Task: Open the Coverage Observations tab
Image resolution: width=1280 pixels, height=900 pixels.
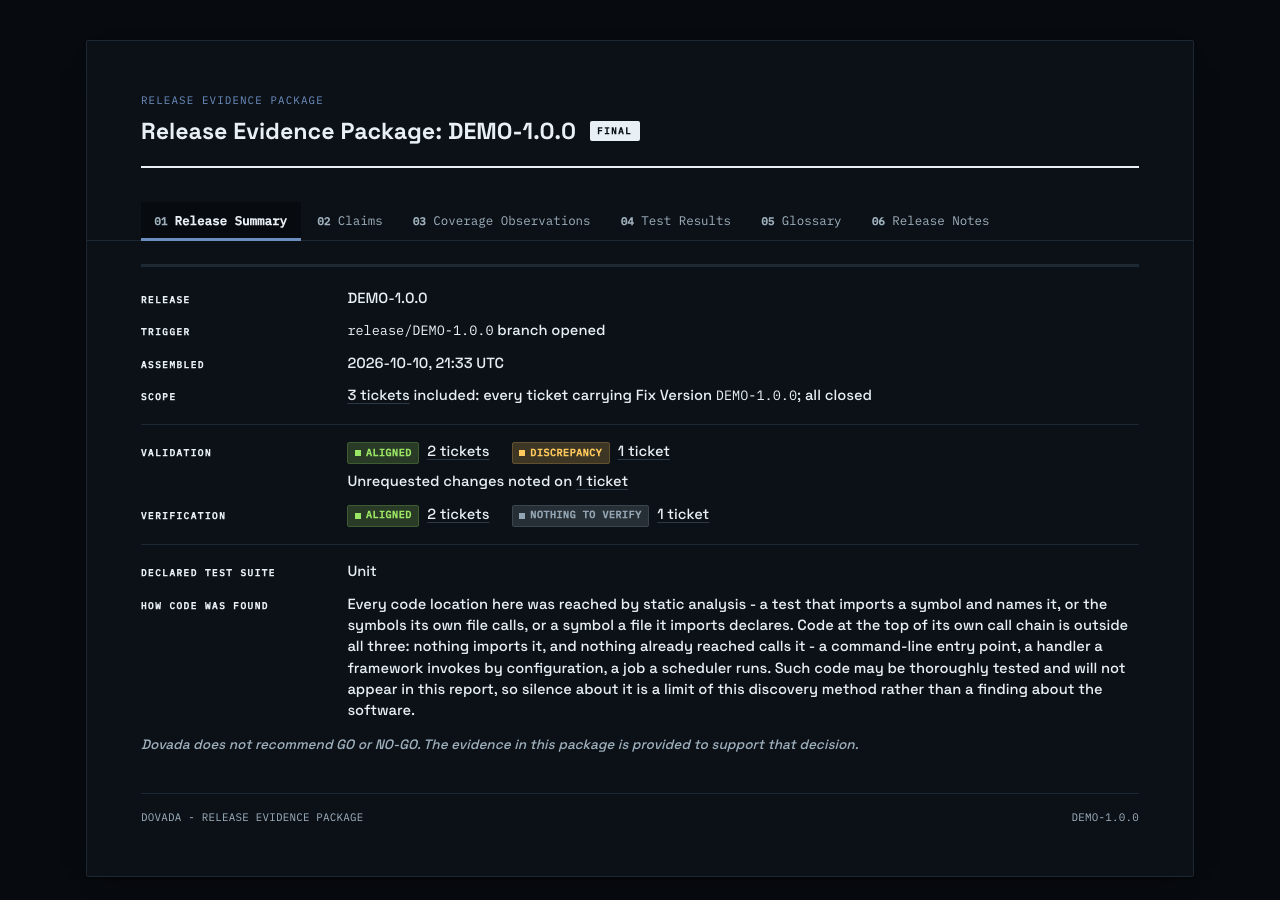Action: click(501, 221)
